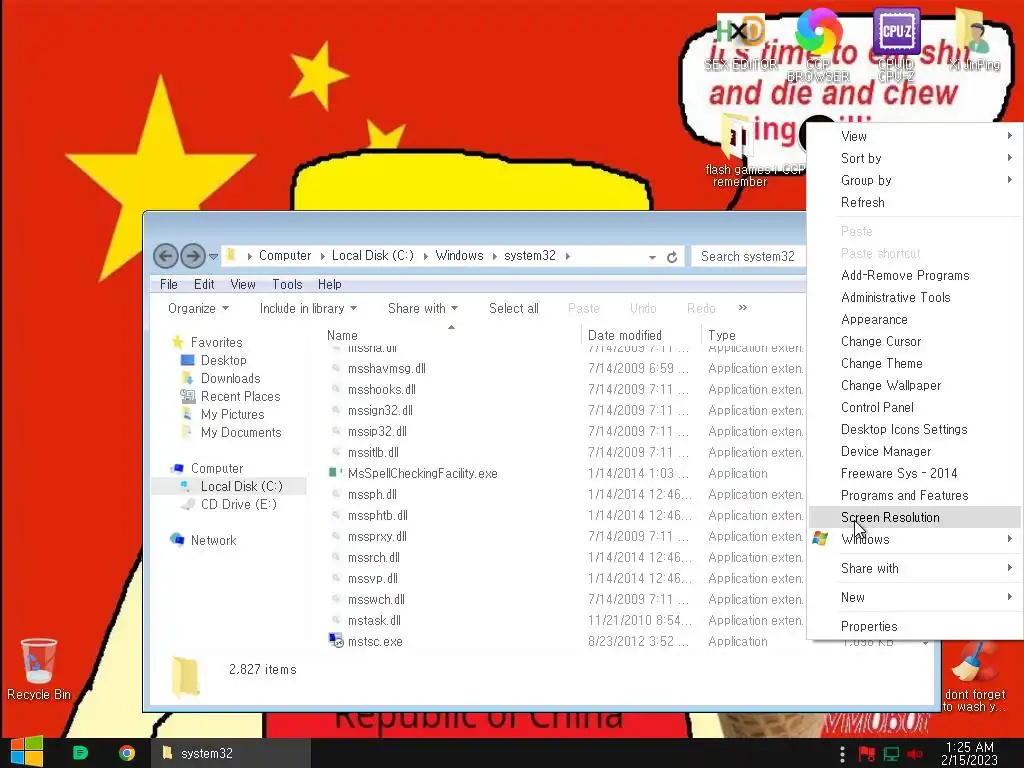Select CD Drive (E:) in the sidebar

pyautogui.click(x=238, y=504)
